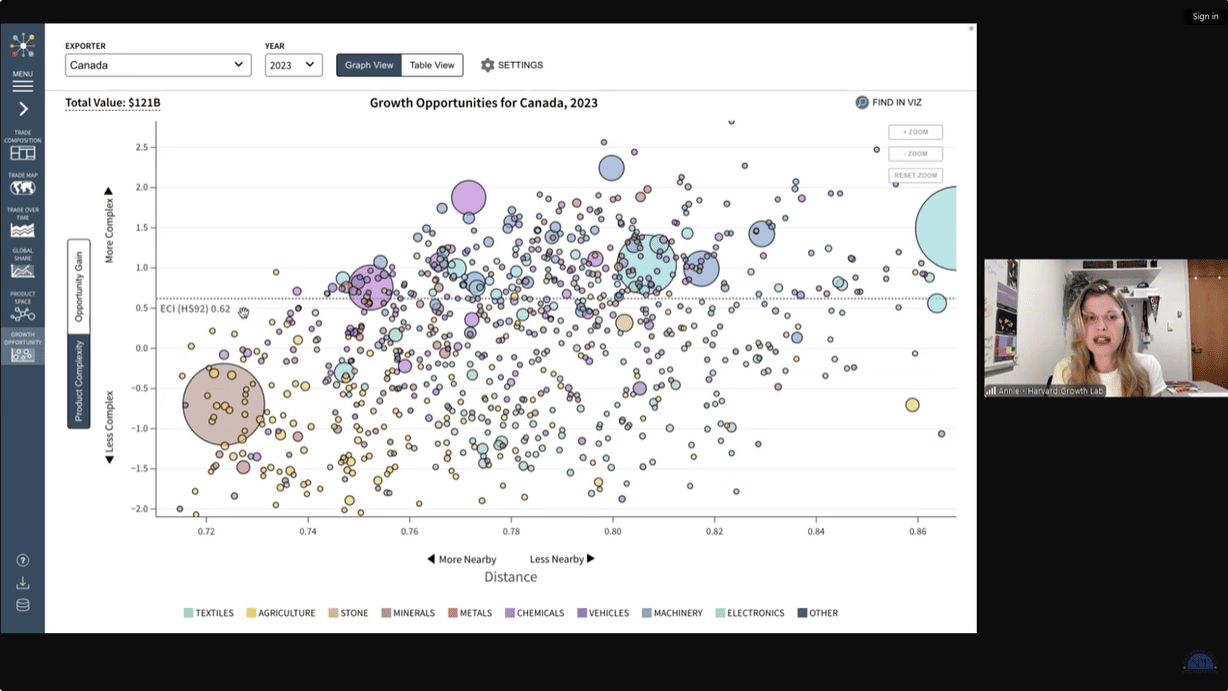The height and width of the screenshot is (691, 1228).
Task: Click FIND IN VIZ search control
Action: [888, 102]
